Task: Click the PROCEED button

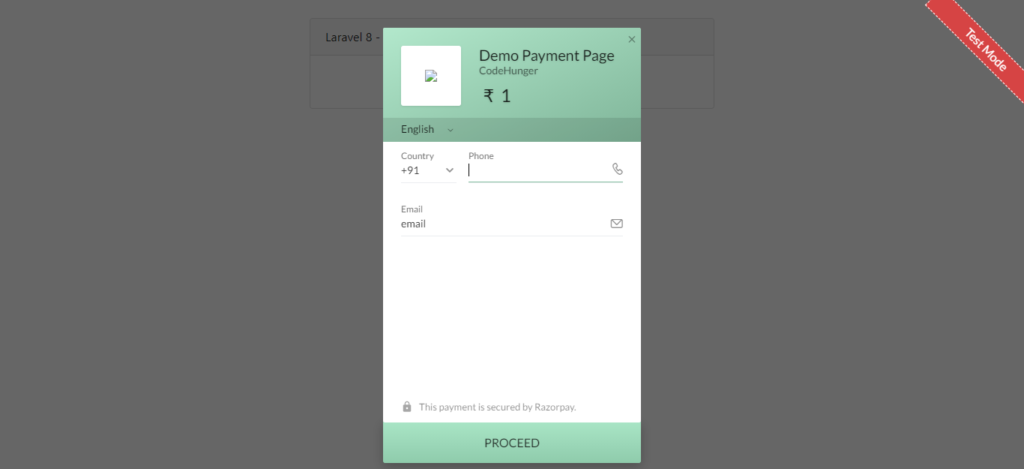Action: (x=512, y=443)
